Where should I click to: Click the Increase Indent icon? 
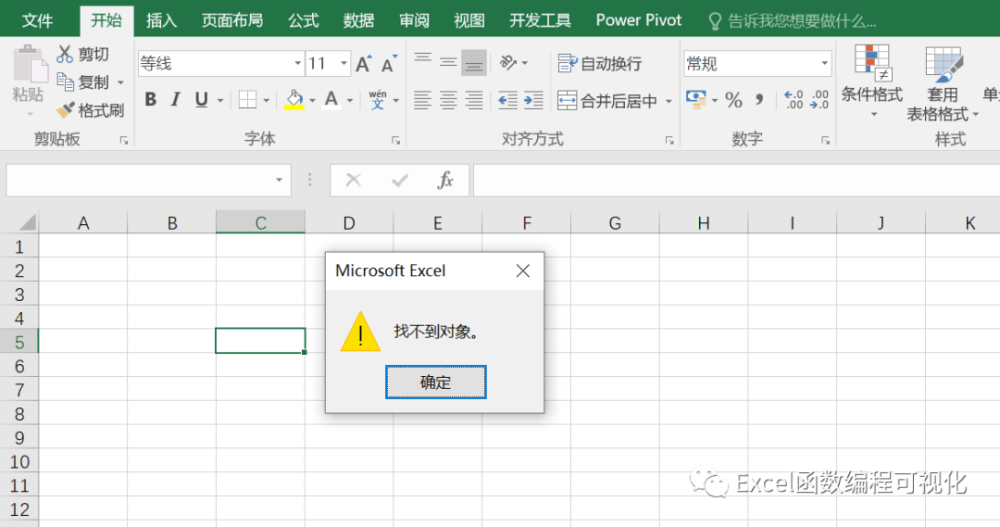coord(533,100)
